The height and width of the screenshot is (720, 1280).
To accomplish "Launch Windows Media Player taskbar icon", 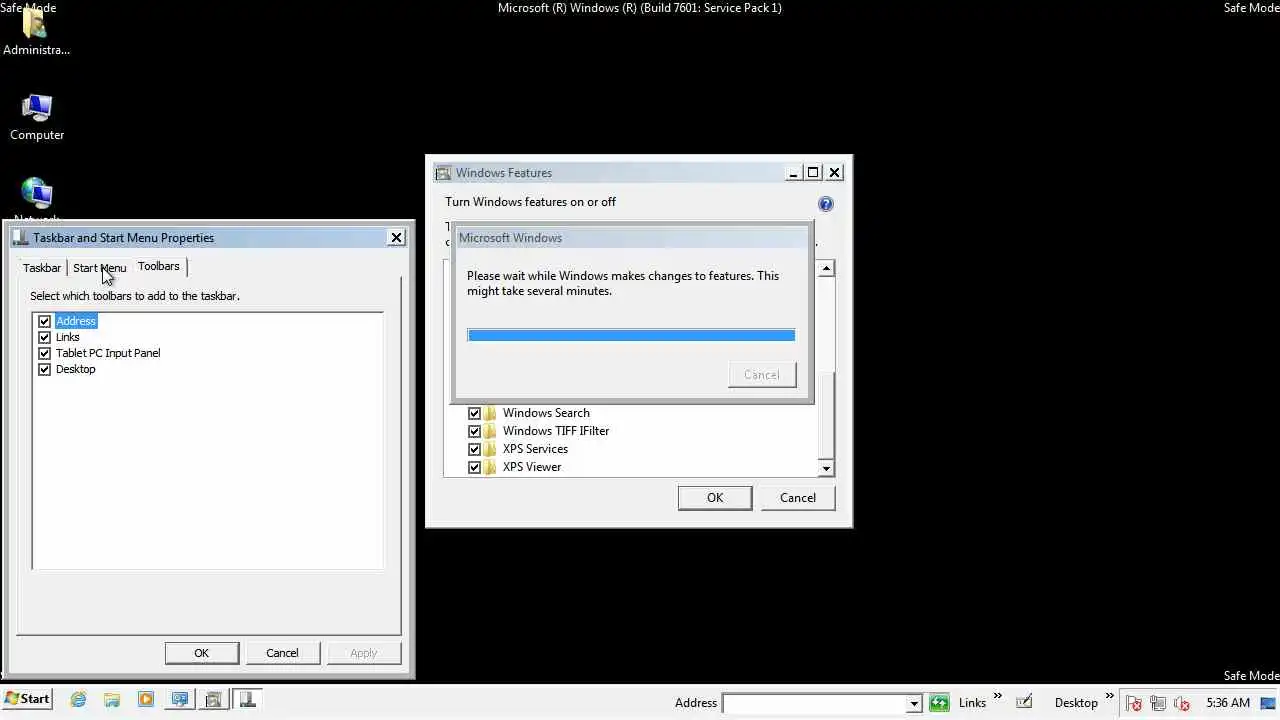I will (x=146, y=700).
